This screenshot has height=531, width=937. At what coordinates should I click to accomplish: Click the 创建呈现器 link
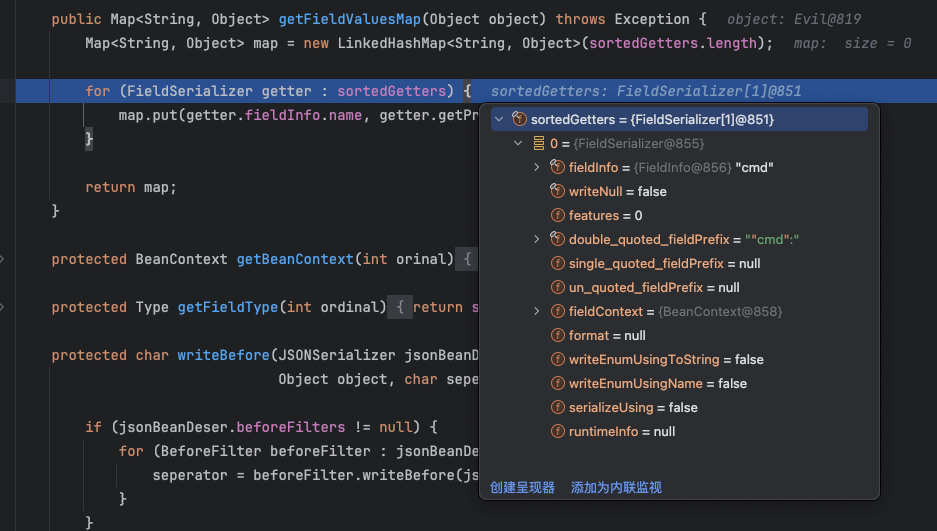522,488
